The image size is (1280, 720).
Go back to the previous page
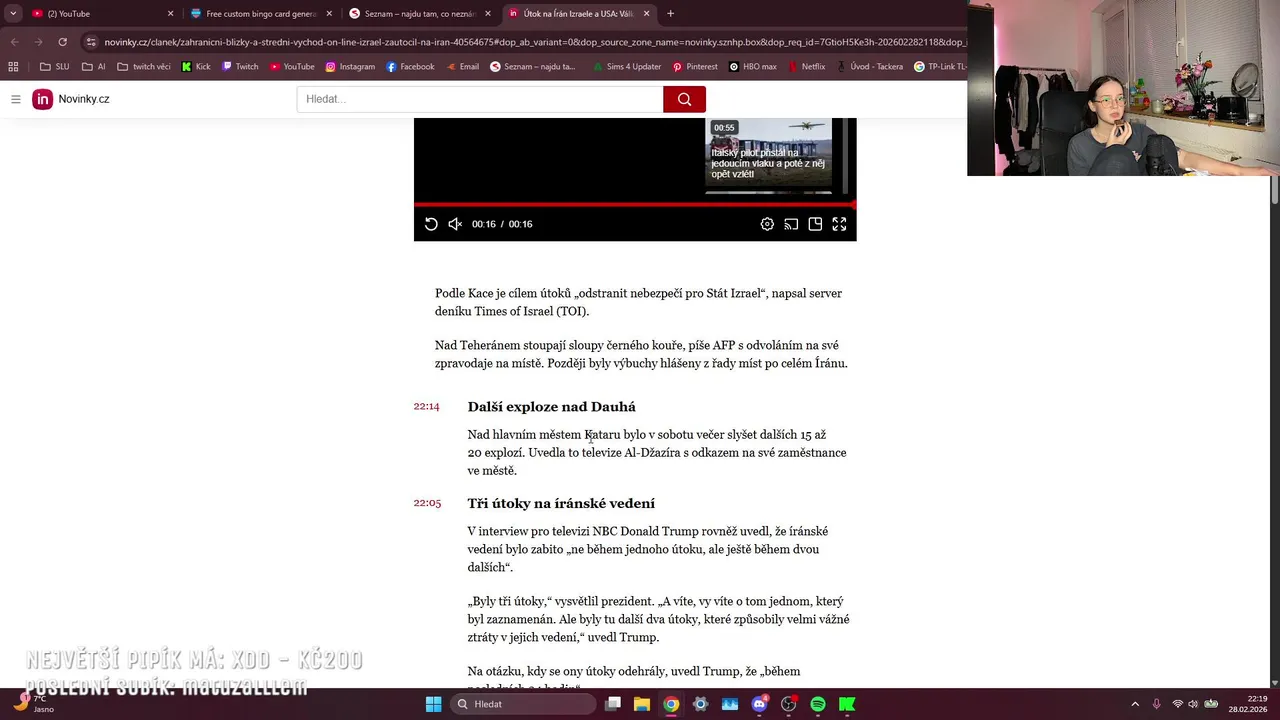14,42
